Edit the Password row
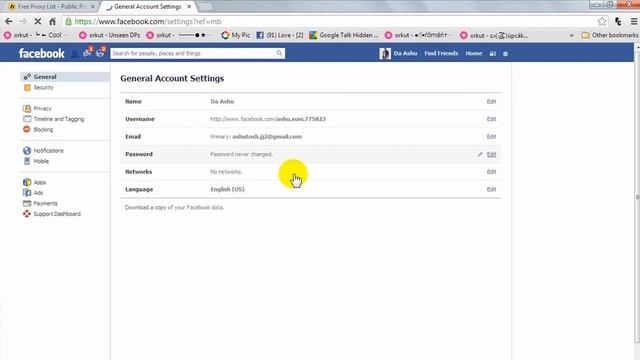 pyautogui.click(x=491, y=154)
